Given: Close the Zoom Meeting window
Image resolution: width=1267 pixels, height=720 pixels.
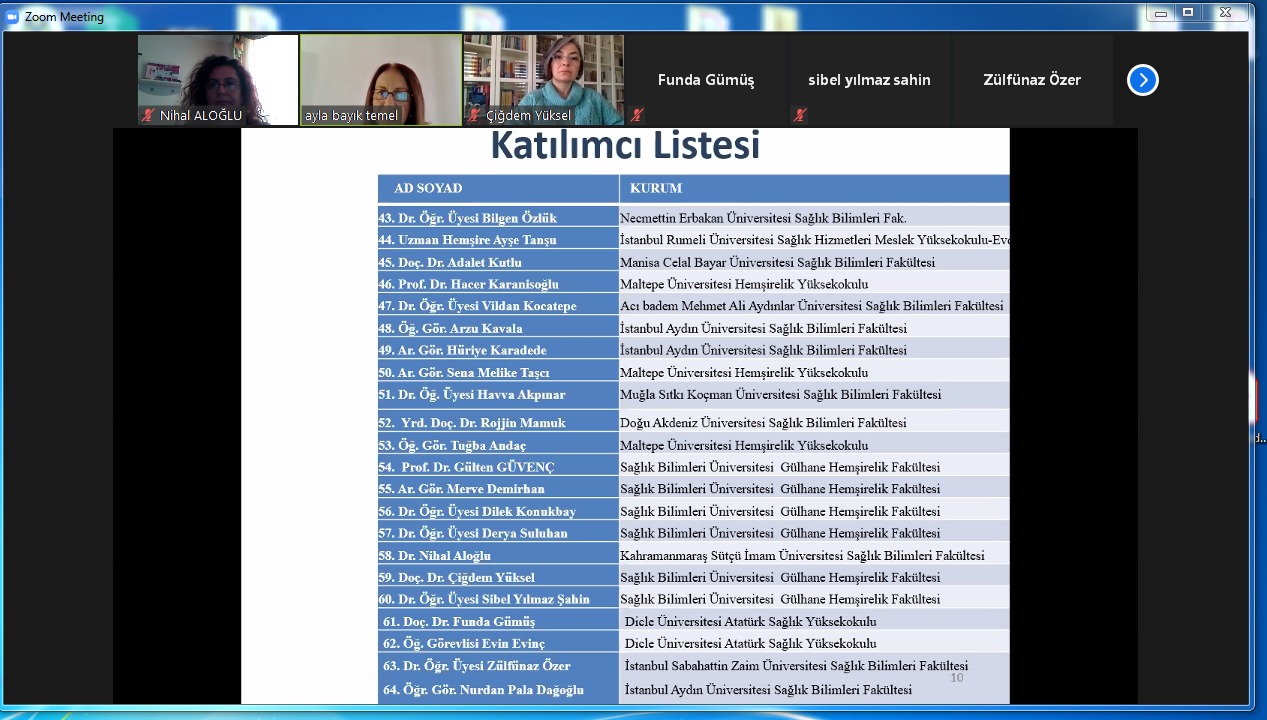Looking at the screenshot, I should click(1225, 13).
